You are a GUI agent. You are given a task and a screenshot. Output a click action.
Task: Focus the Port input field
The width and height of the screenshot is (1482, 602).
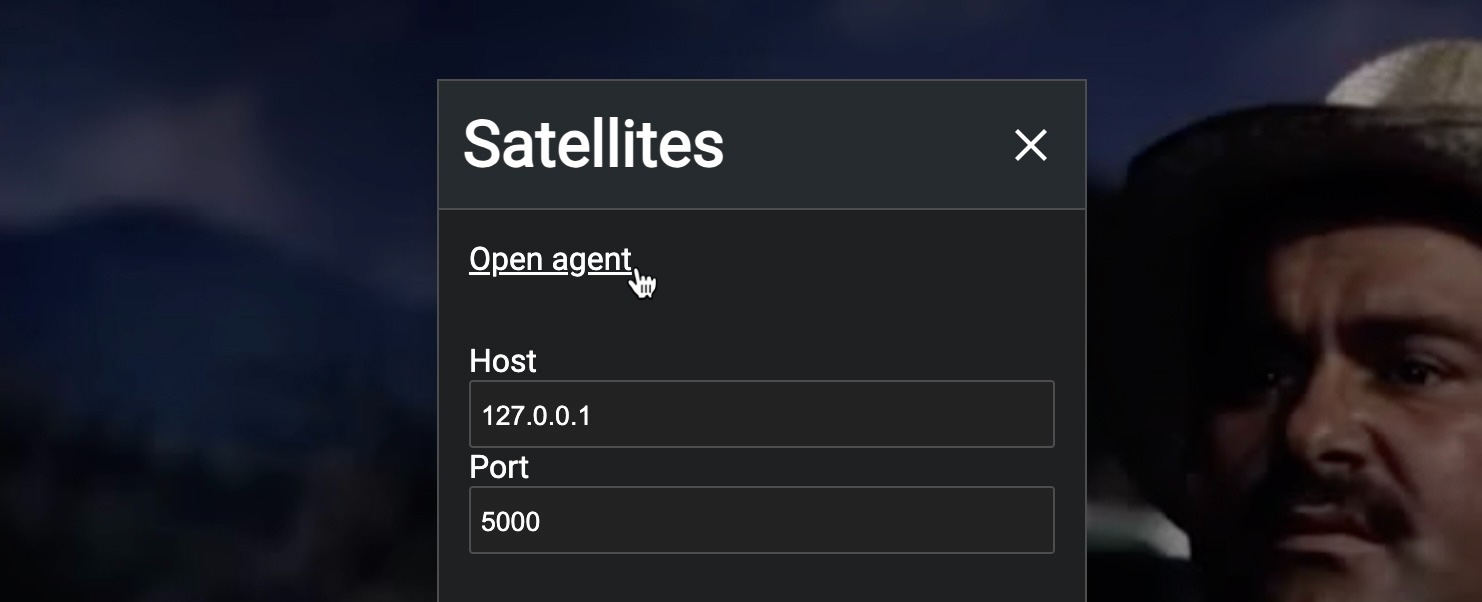761,520
